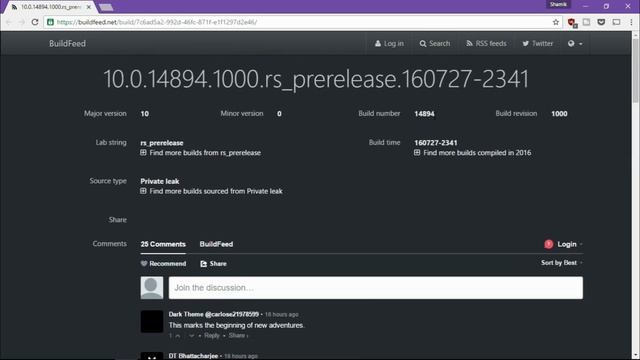640x360 pixels.
Task: Expand the Disqus Login dropdown
Action: pyautogui.click(x=569, y=244)
